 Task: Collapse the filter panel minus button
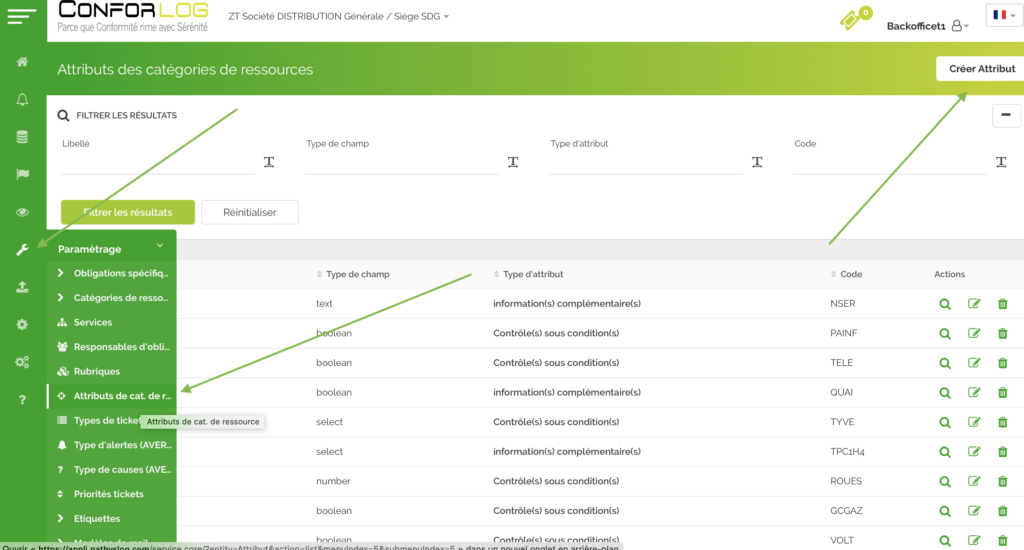point(1006,115)
